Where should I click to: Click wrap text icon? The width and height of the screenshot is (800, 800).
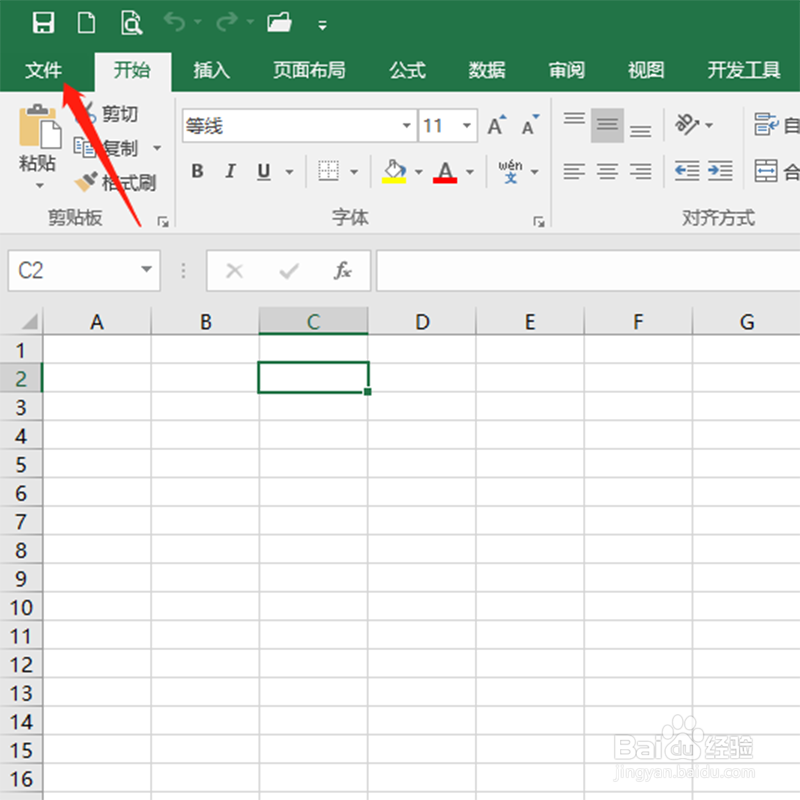pos(766,124)
